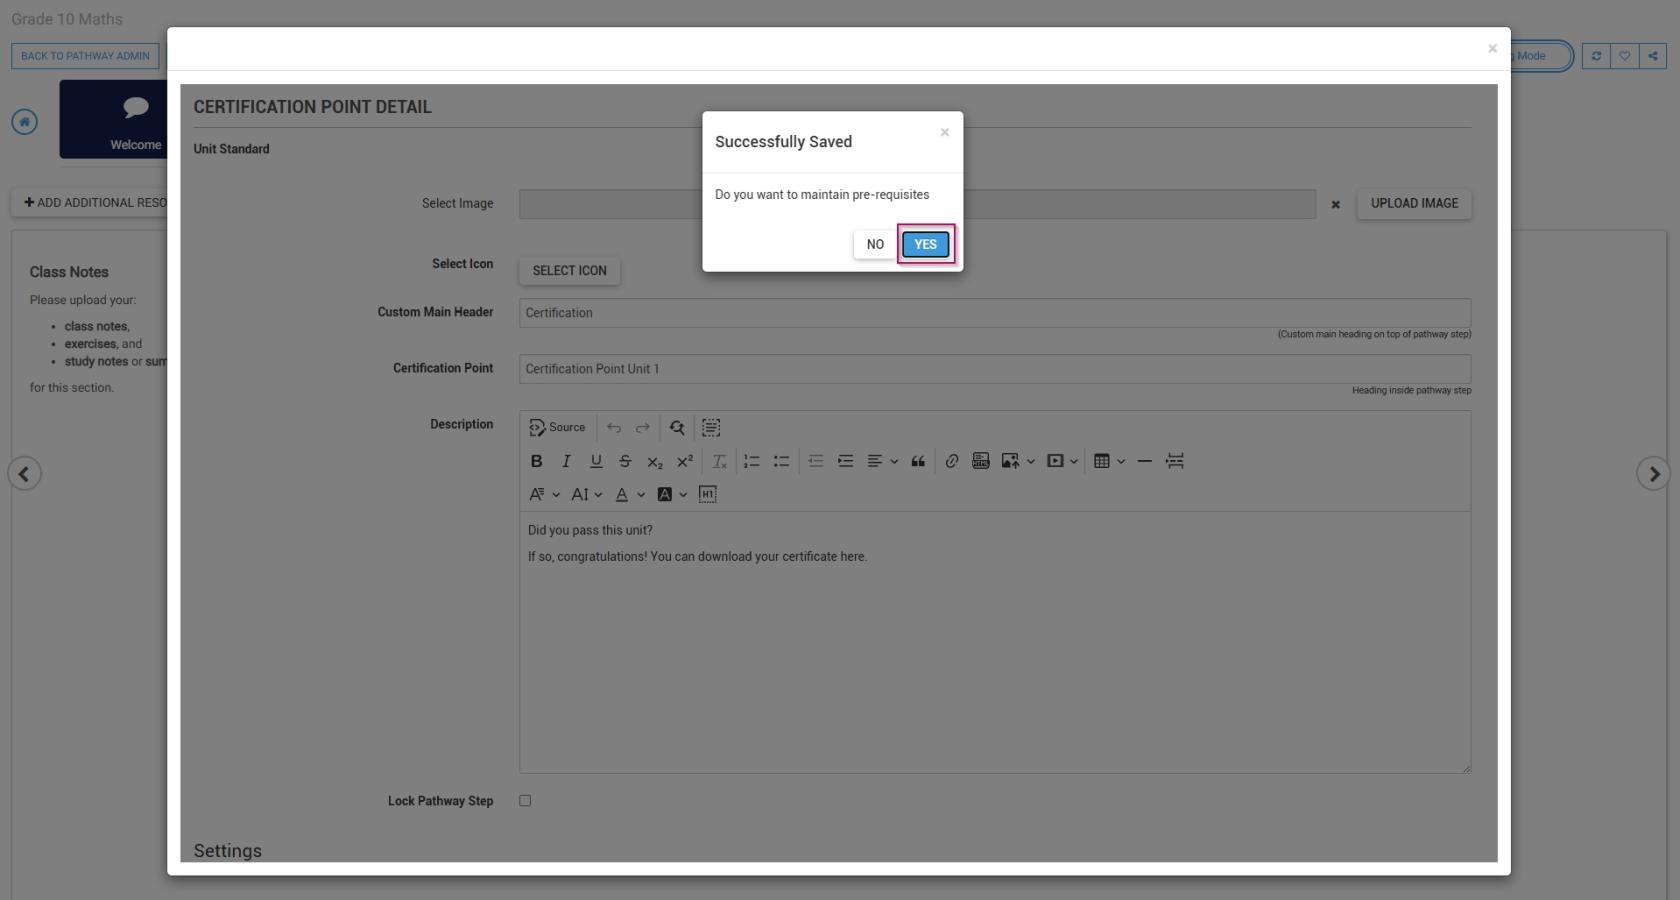Click the UPLOAD IMAGE button
This screenshot has width=1680, height=900.
click(1414, 203)
